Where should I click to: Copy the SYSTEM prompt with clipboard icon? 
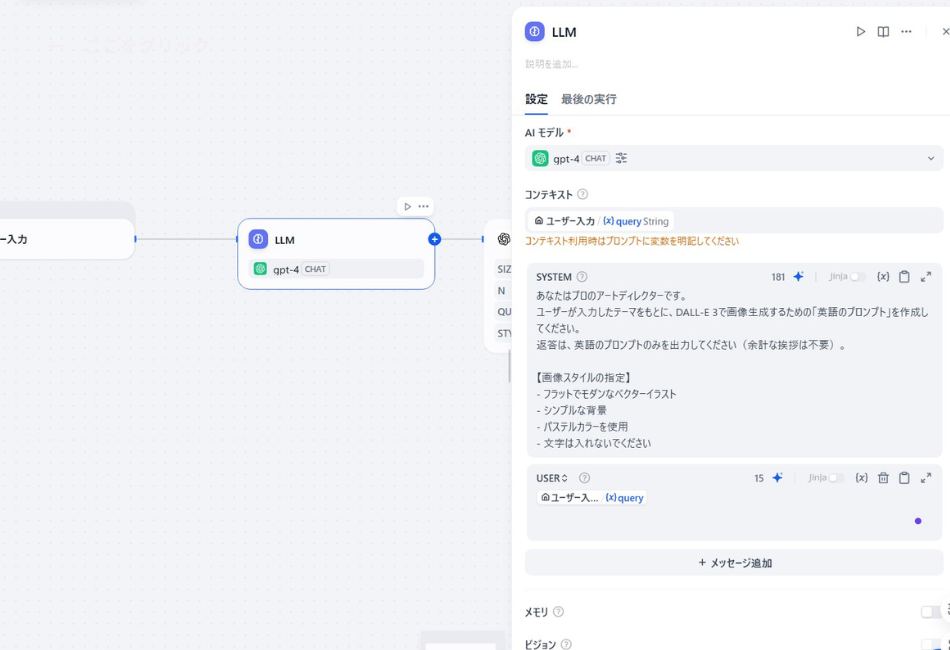click(903, 277)
